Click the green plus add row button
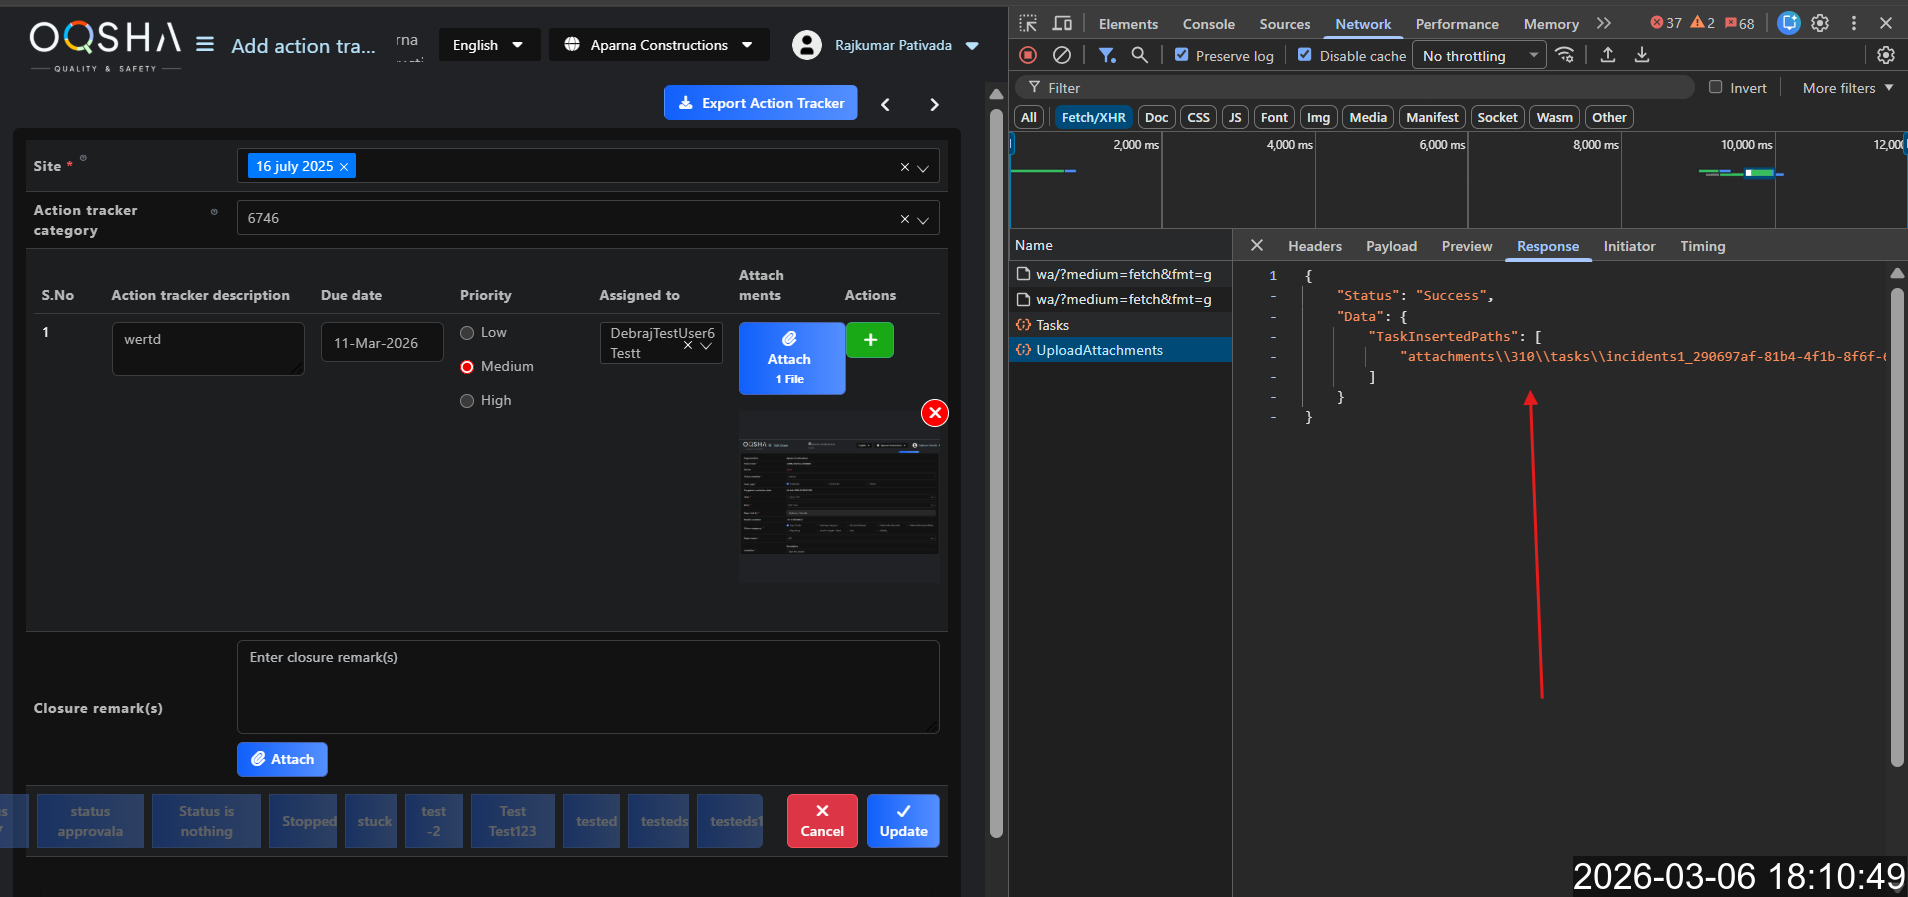The image size is (1908, 897). pos(870,340)
